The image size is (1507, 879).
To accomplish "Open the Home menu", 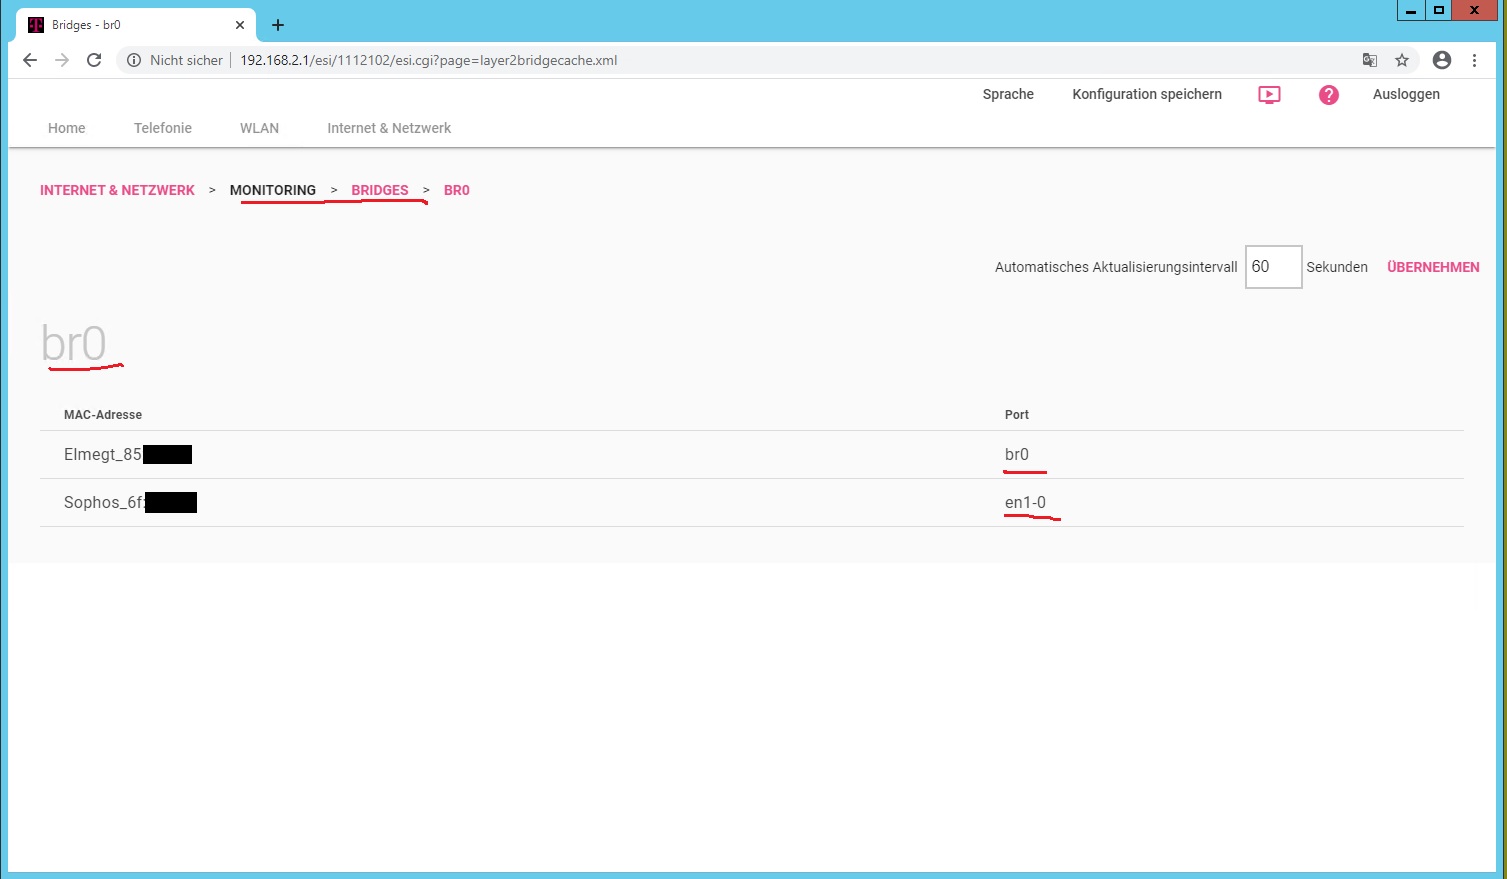I will (67, 128).
